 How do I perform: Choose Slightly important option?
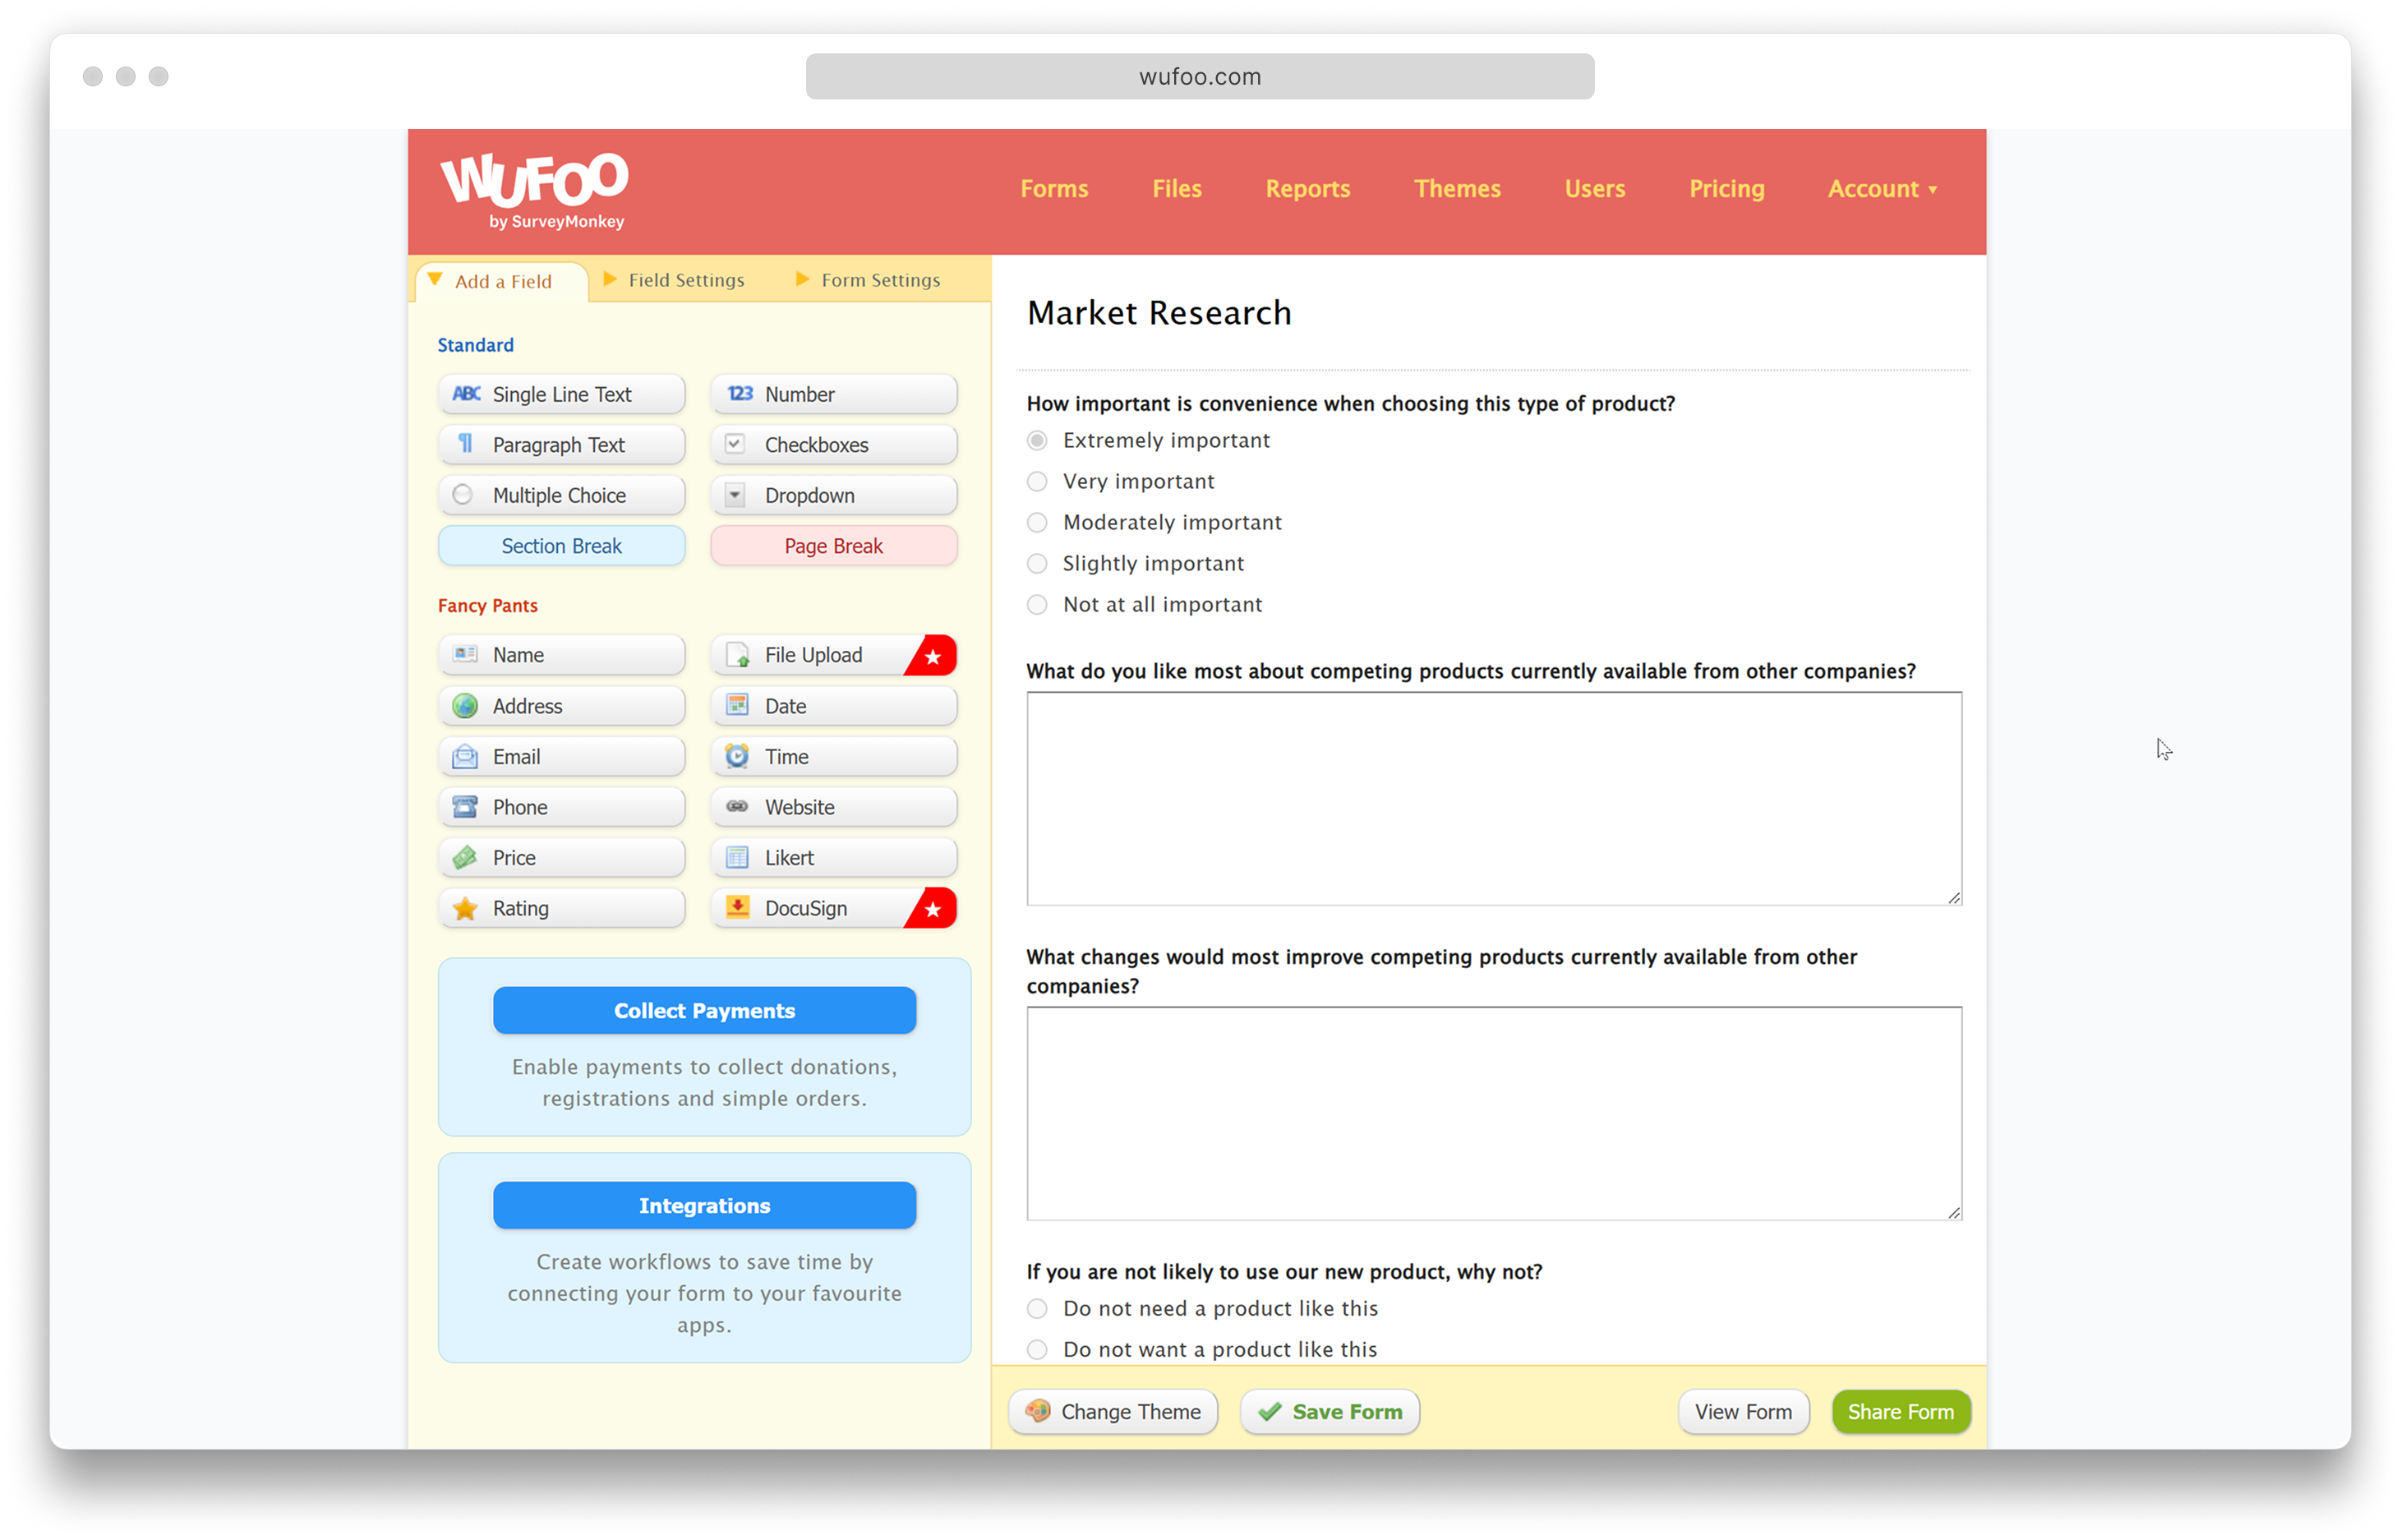[x=1037, y=564]
